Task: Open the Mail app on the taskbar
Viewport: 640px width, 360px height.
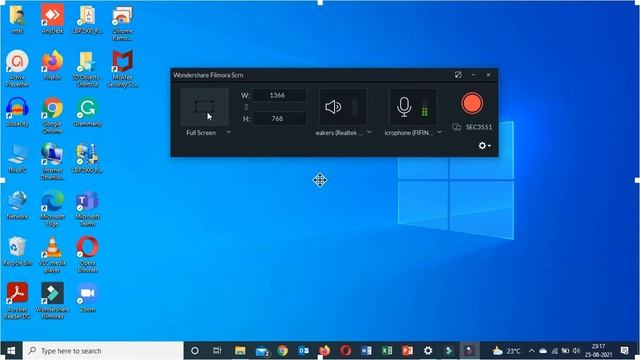Action: point(262,351)
